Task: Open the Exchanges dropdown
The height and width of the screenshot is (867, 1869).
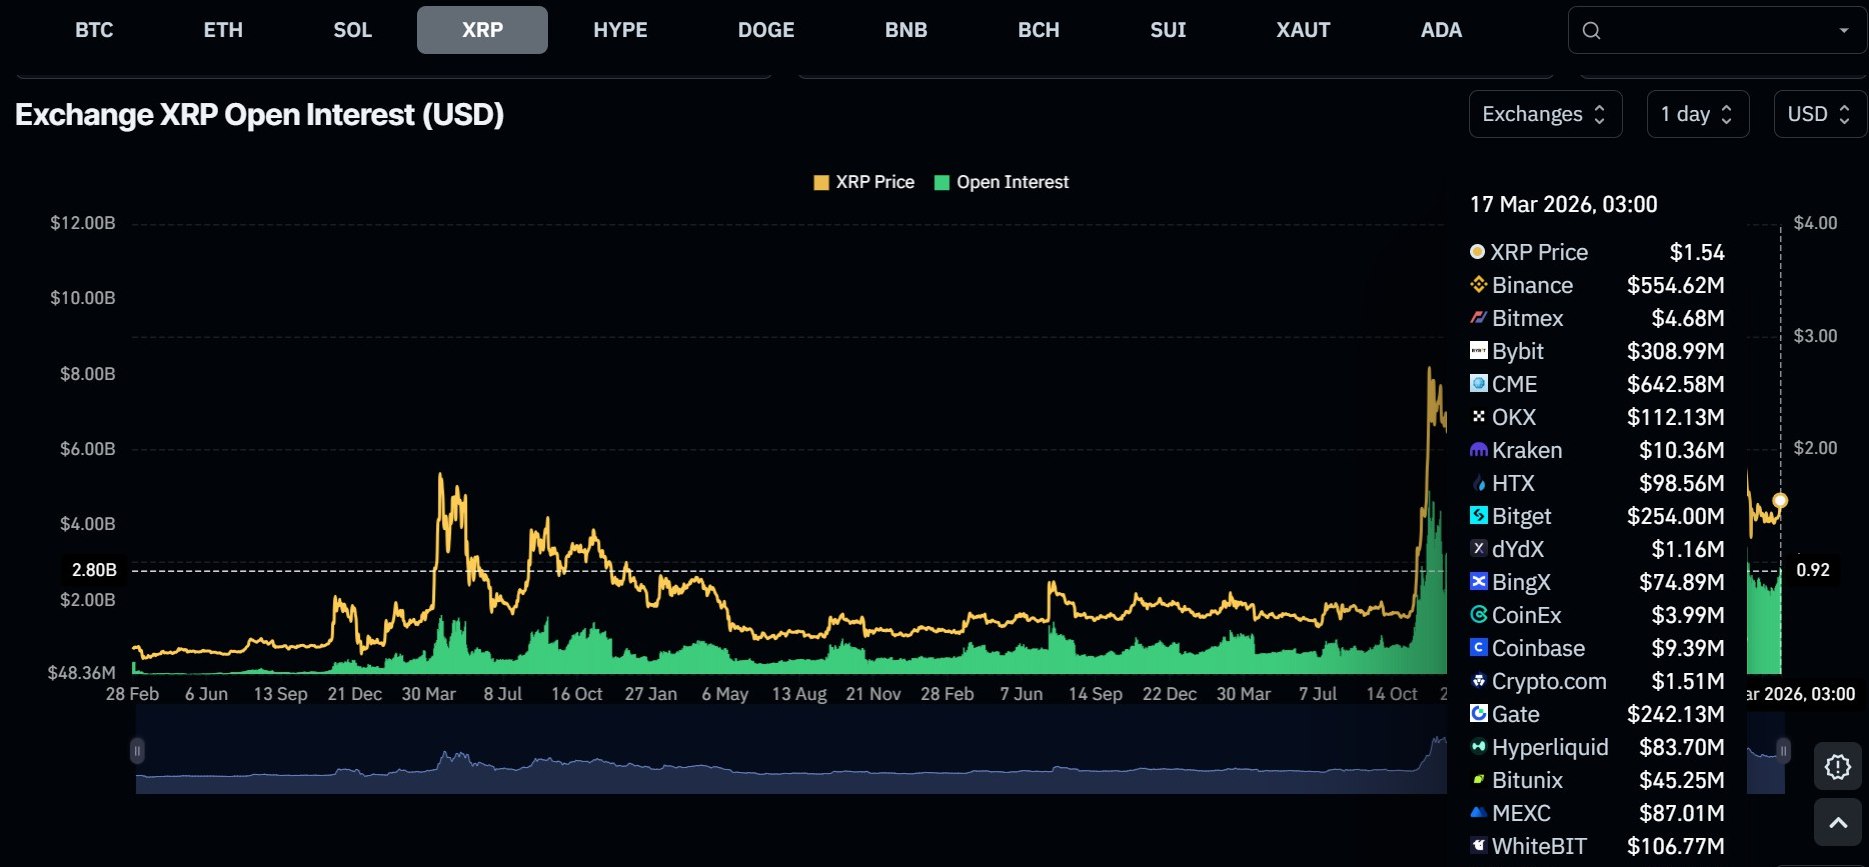Action: pyautogui.click(x=1544, y=114)
